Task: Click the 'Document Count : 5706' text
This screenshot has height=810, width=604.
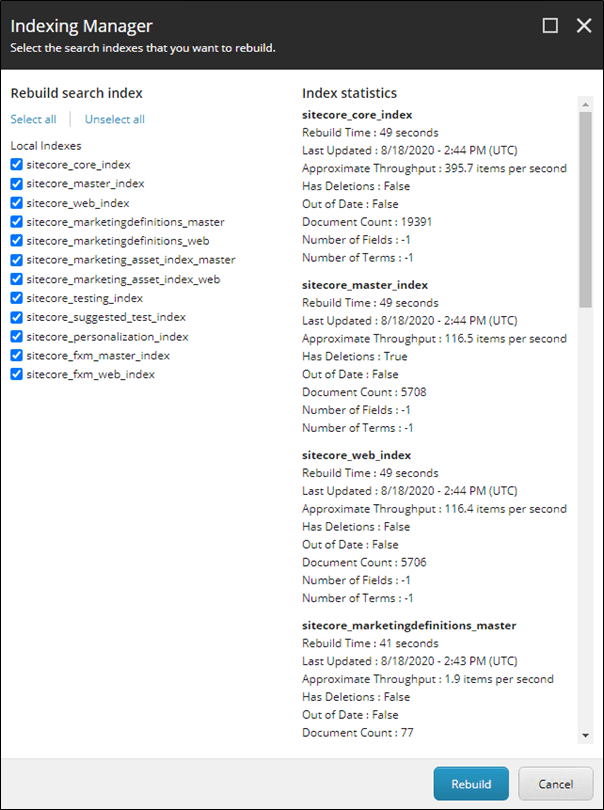Action: [364, 562]
